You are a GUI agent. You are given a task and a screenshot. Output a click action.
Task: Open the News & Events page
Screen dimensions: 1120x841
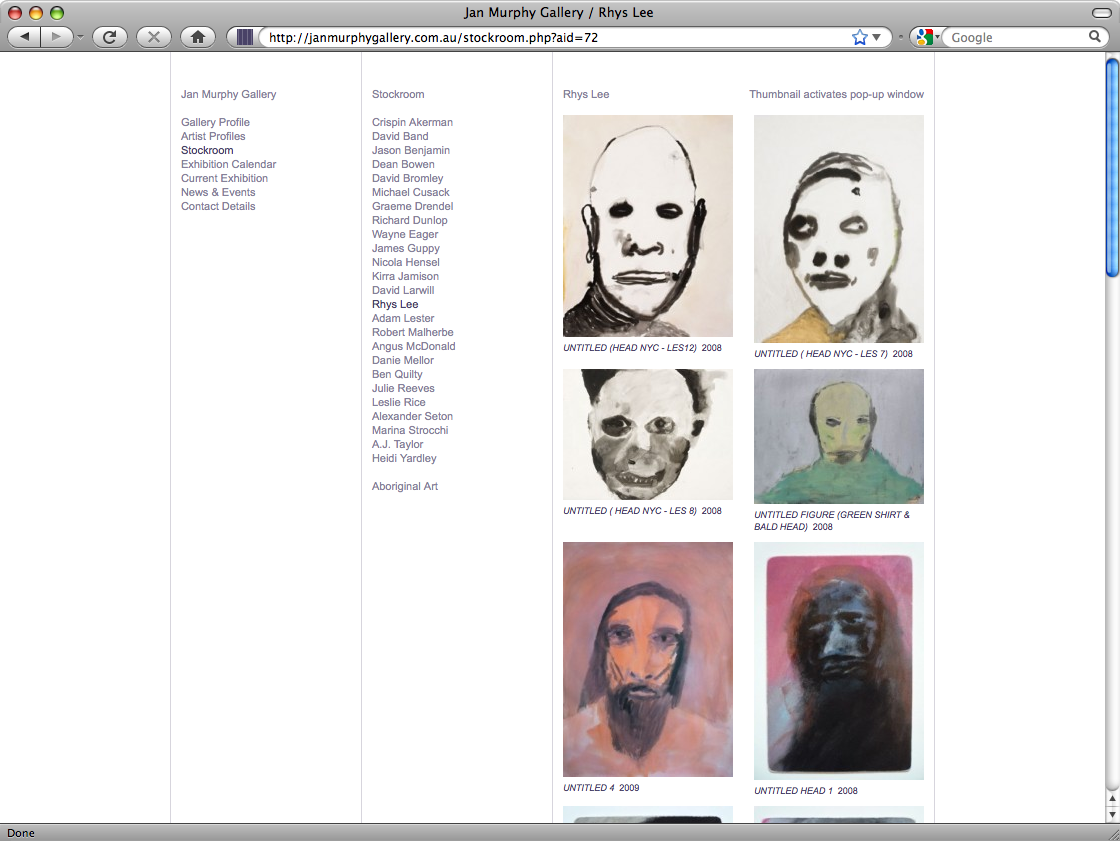tap(218, 192)
